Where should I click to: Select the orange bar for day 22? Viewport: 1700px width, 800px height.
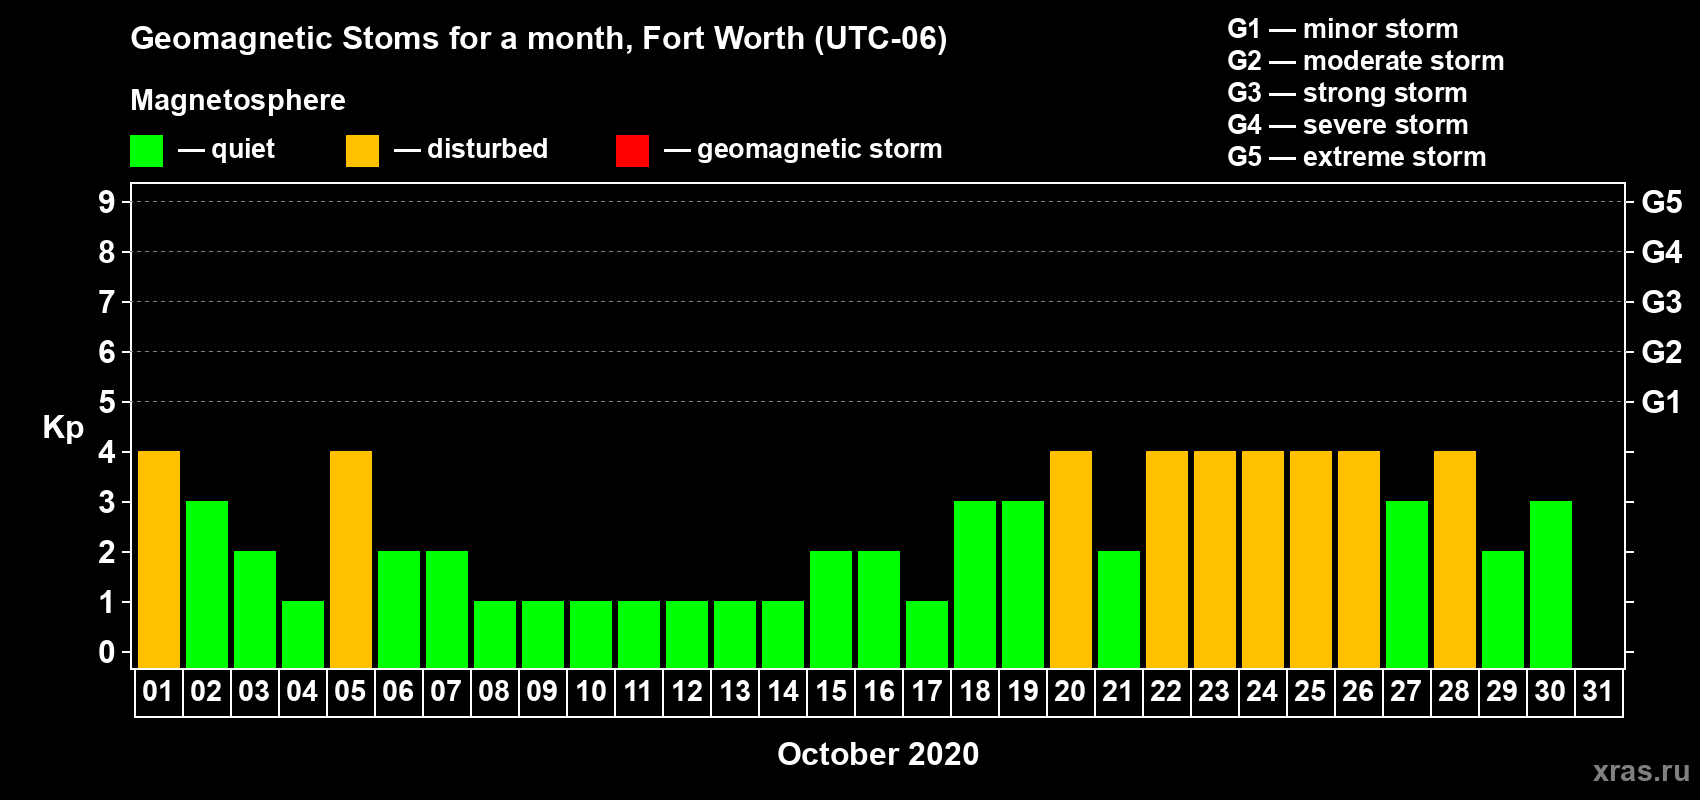(1167, 559)
